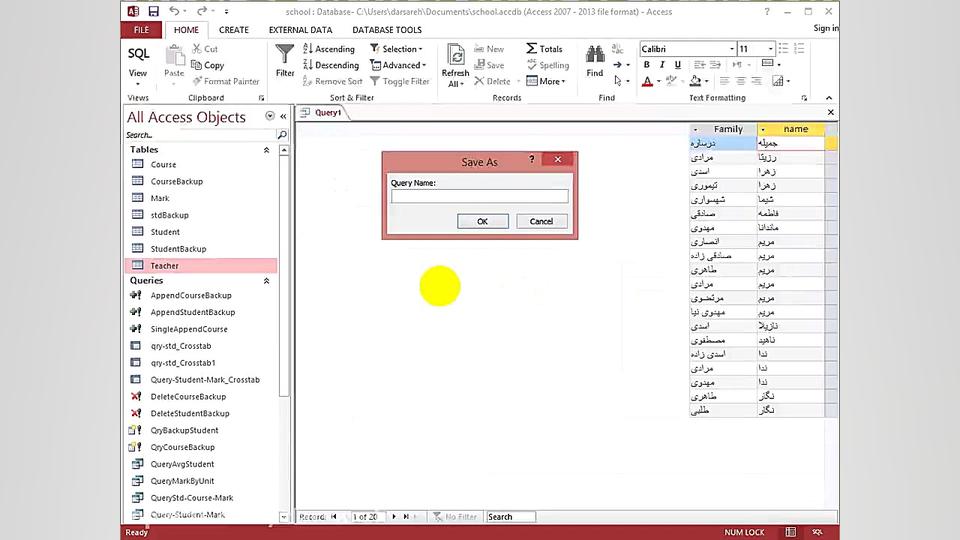The width and height of the screenshot is (960, 540).
Task: Click the Query Name text field
Action: coord(479,196)
